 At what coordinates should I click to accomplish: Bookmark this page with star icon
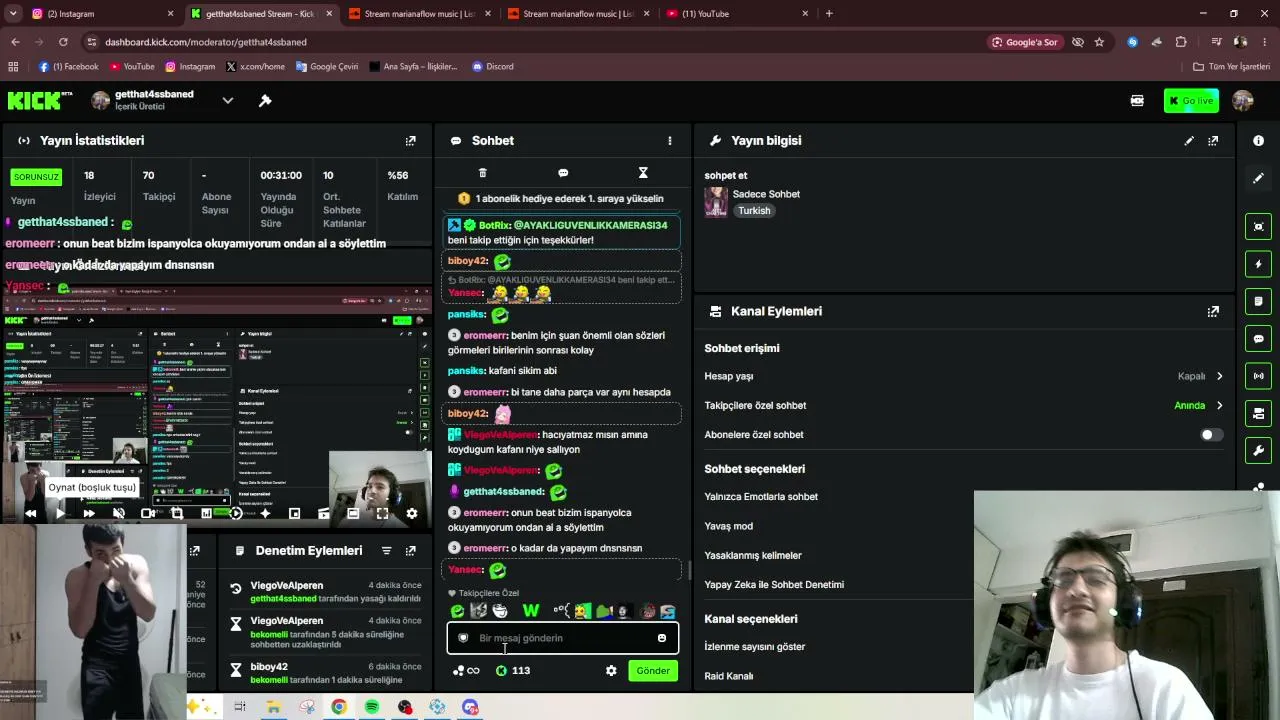[1099, 42]
